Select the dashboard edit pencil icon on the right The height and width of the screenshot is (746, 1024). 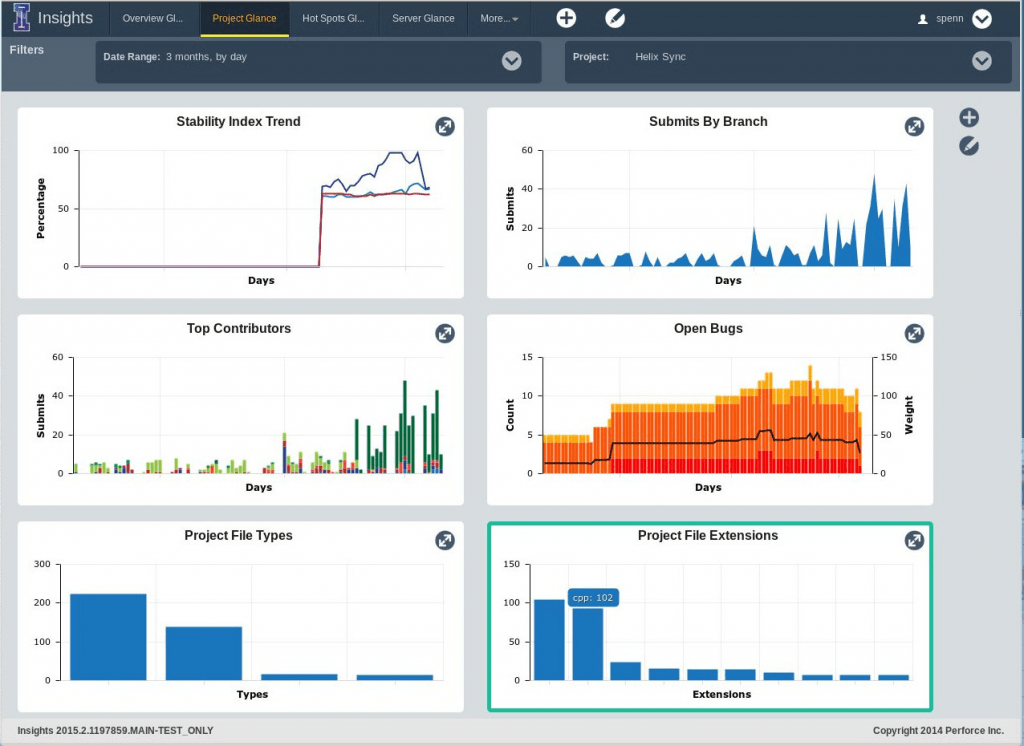(968, 146)
